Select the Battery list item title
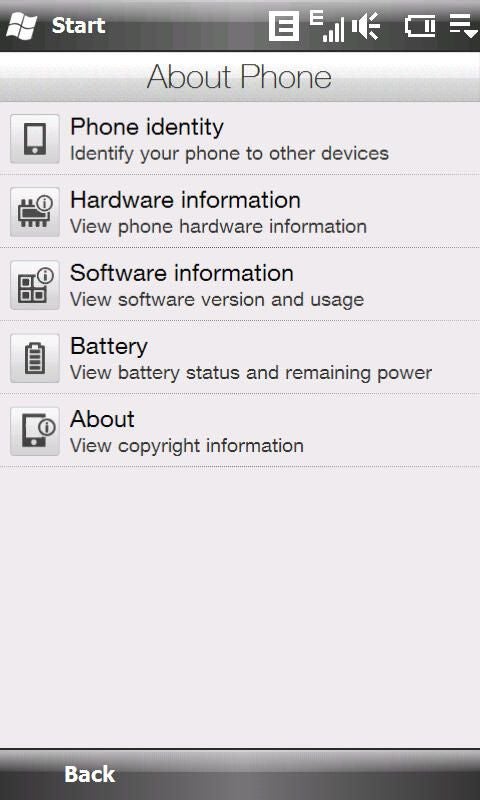This screenshot has width=480, height=800. click(109, 346)
